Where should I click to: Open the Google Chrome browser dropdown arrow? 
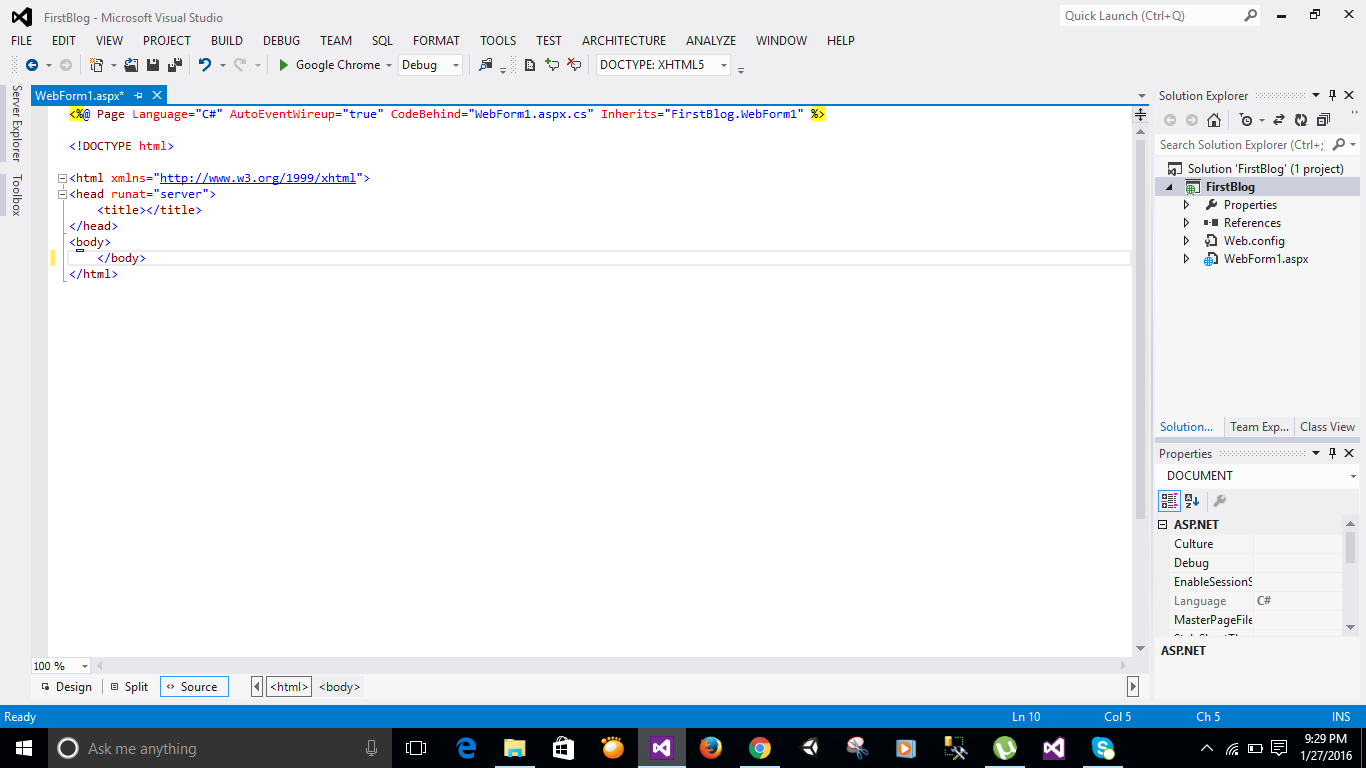389,66
